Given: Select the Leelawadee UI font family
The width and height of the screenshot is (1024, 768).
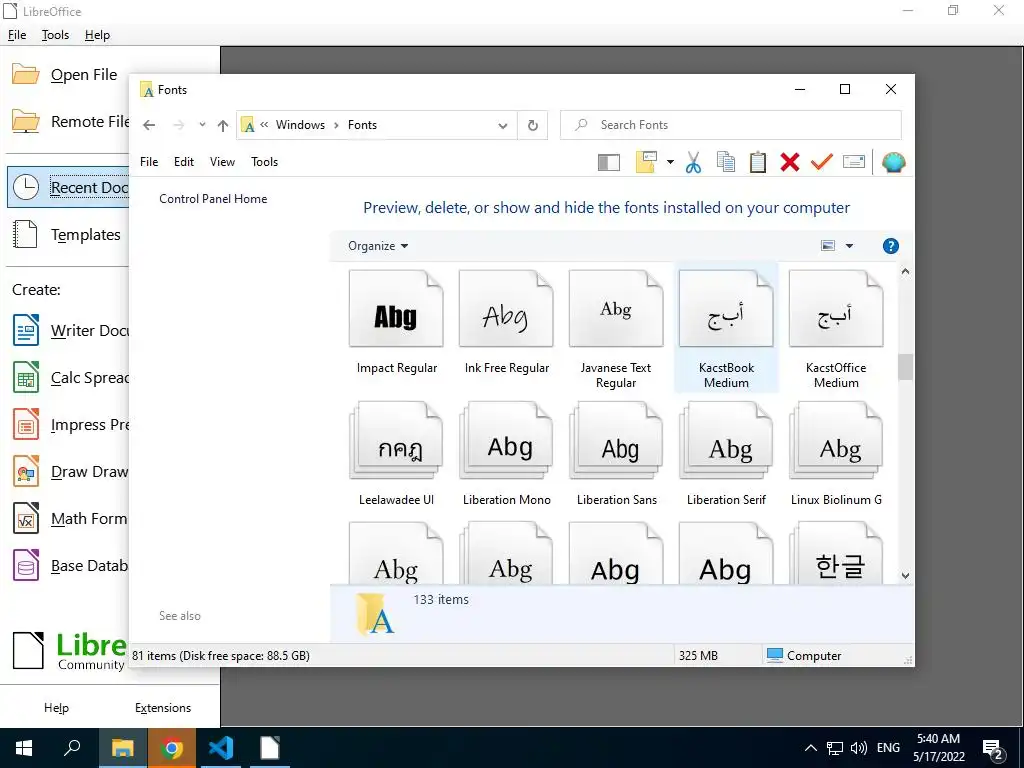Looking at the screenshot, I should tap(396, 455).
